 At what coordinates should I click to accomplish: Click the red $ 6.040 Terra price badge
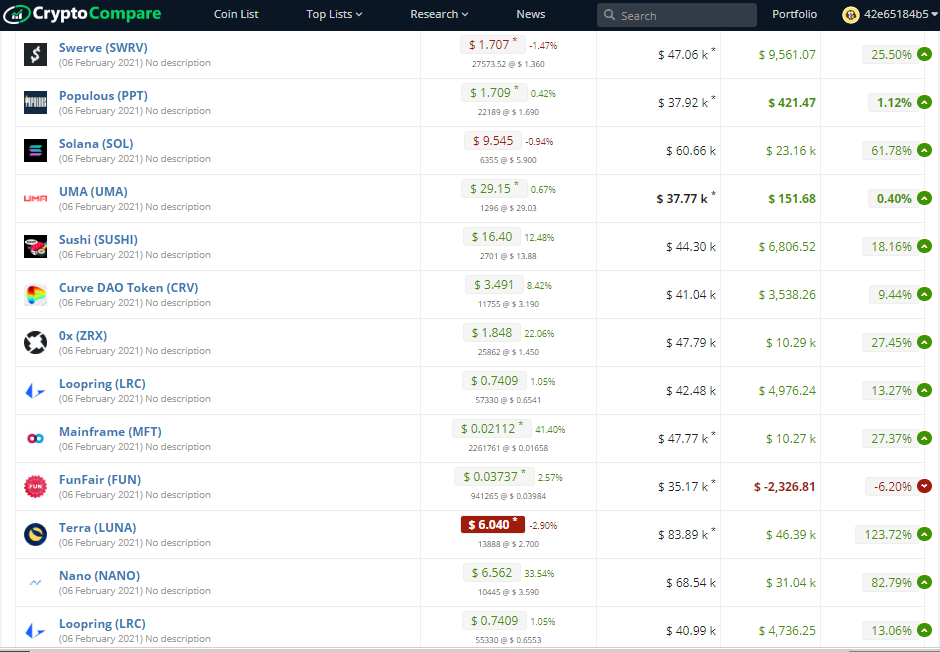pos(493,524)
